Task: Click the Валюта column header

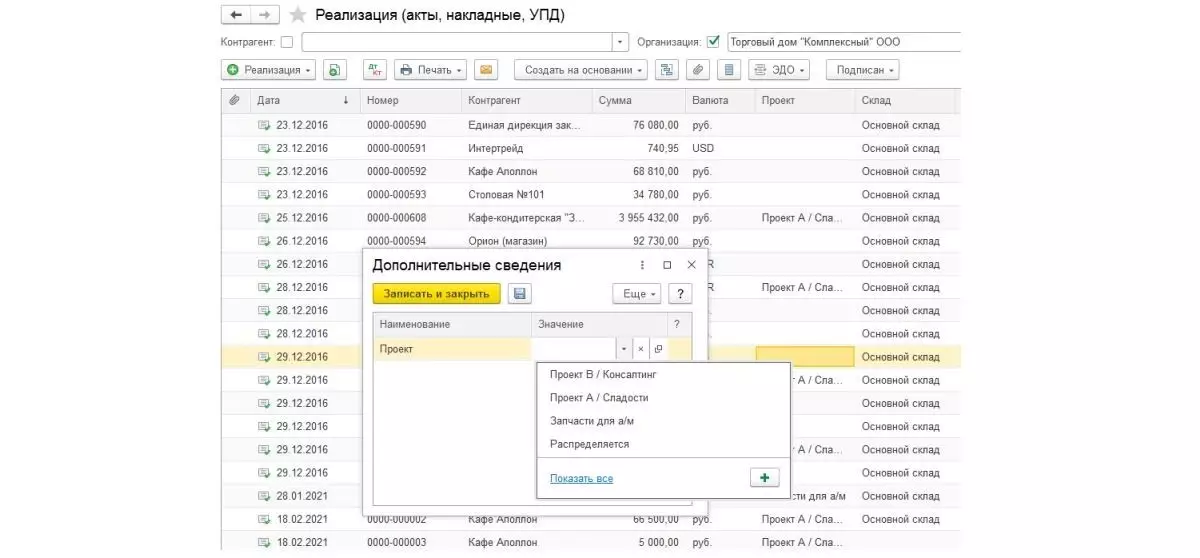Action: point(720,100)
